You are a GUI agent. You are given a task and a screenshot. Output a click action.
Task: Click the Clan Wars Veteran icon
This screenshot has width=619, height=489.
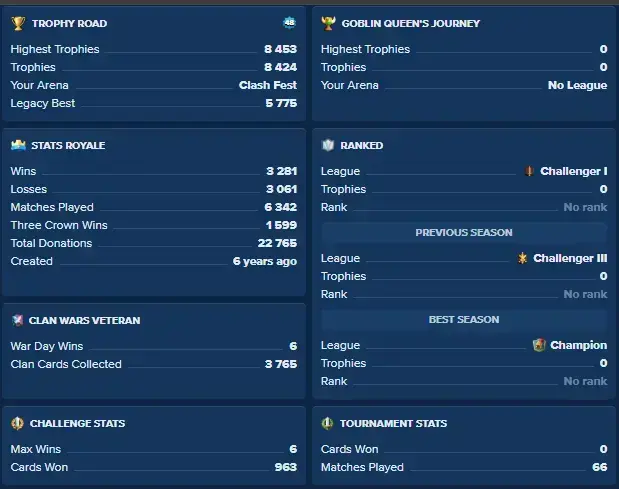17,320
